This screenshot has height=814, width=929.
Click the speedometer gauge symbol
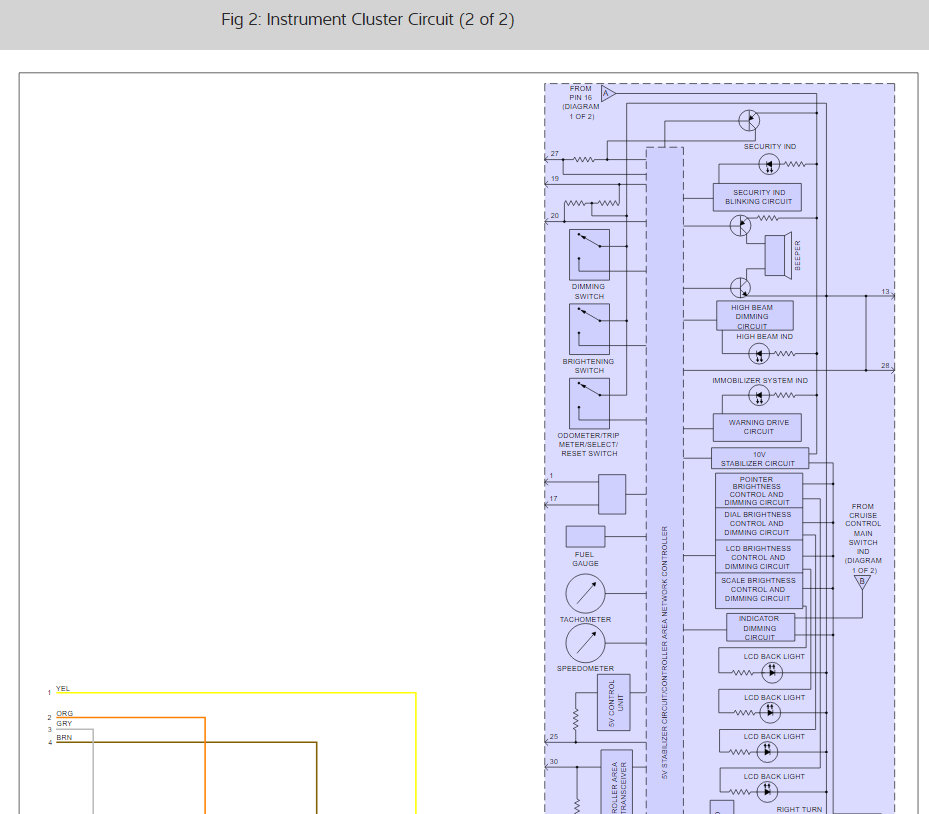[585, 643]
